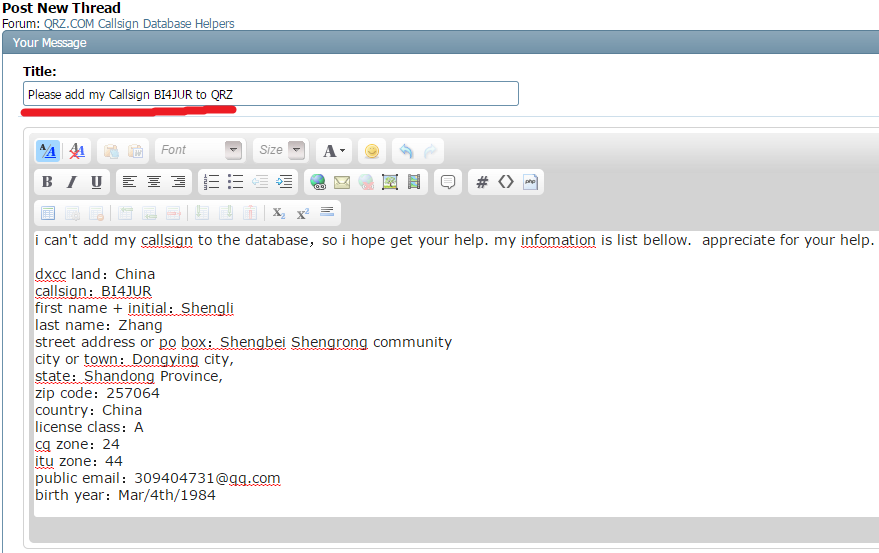
Task: Open the smilies picker
Action: click(372, 151)
